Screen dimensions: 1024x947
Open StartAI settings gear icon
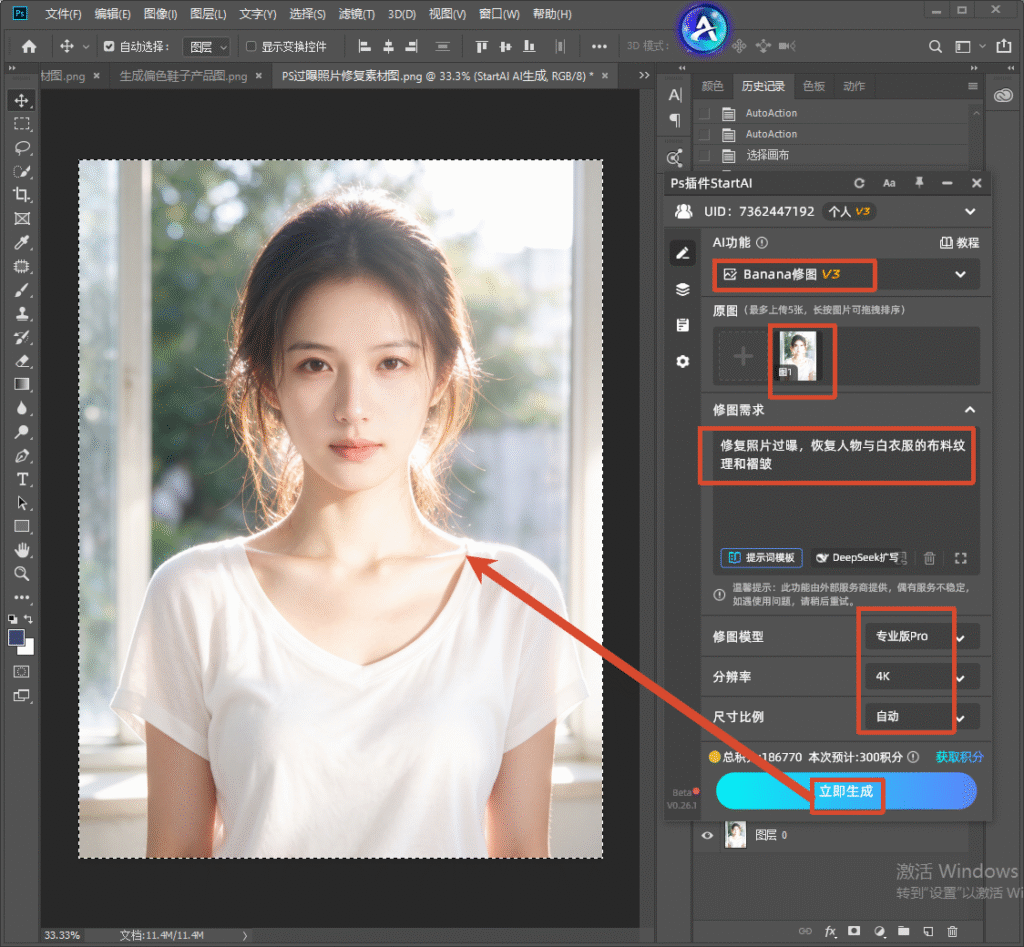(682, 361)
